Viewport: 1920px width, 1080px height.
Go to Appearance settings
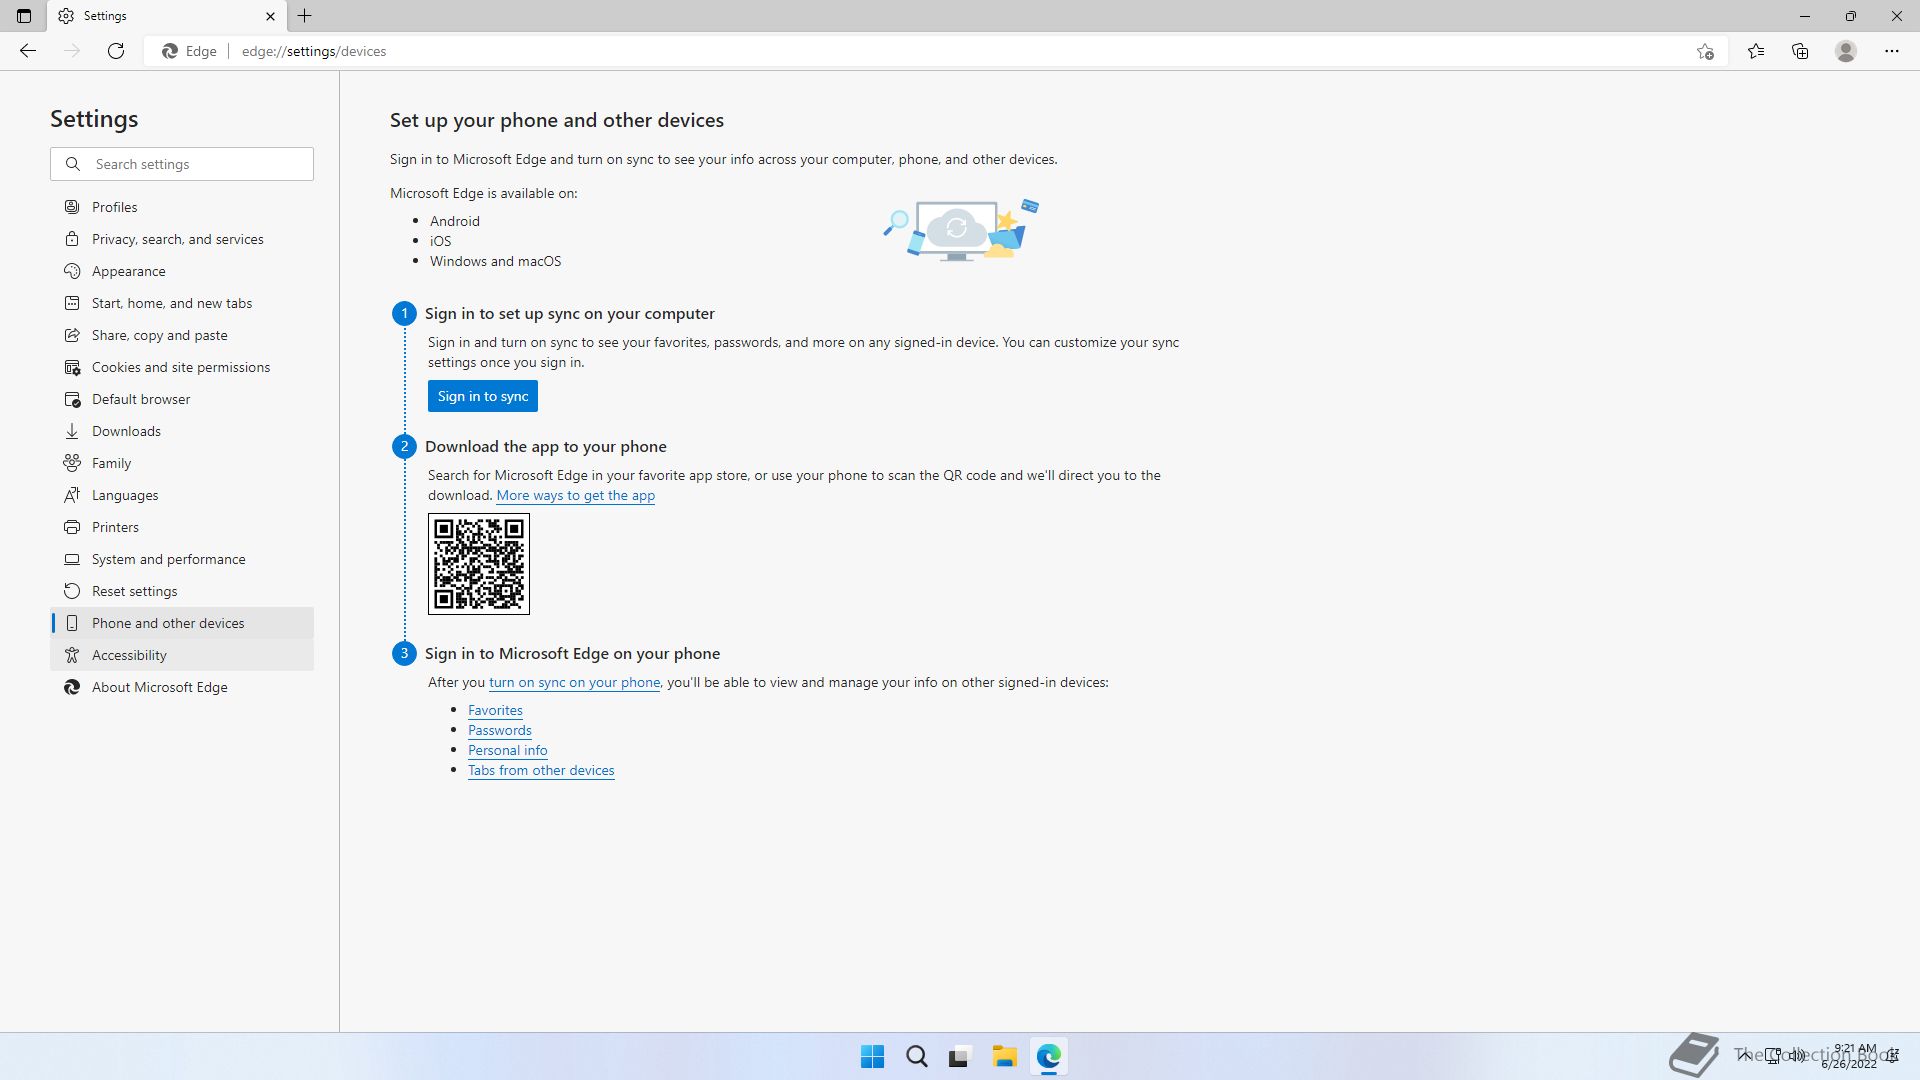point(182,271)
